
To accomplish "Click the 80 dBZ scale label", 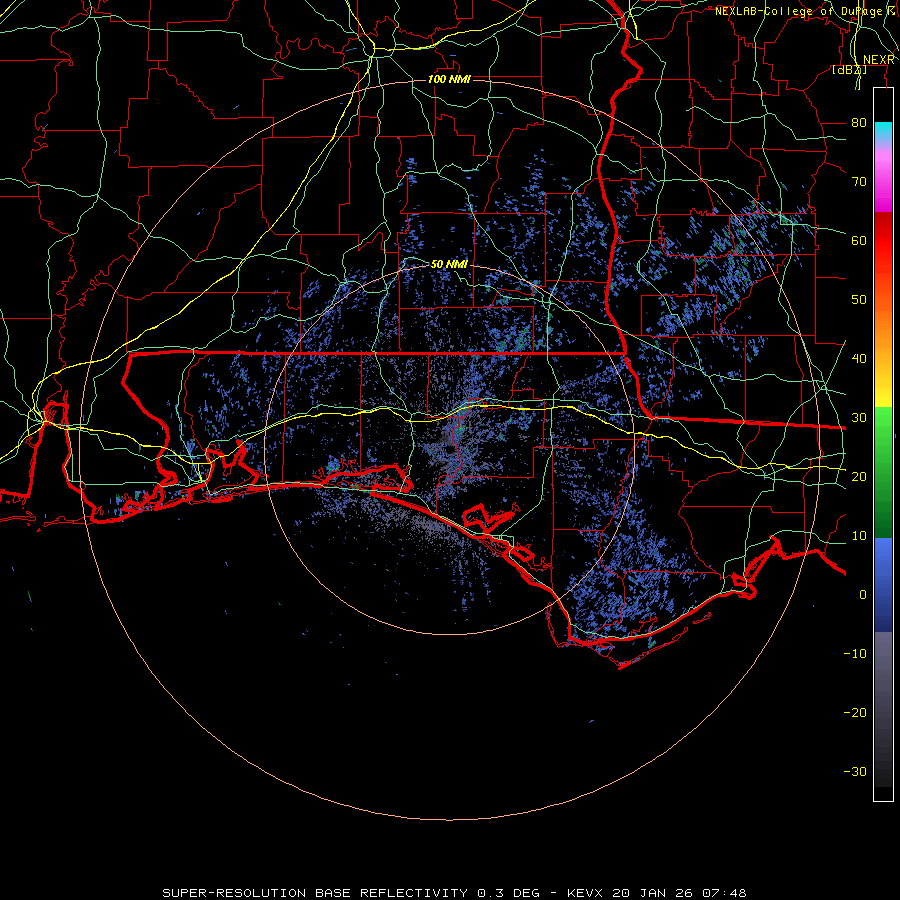I will pyautogui.click(x=859, y=123).
